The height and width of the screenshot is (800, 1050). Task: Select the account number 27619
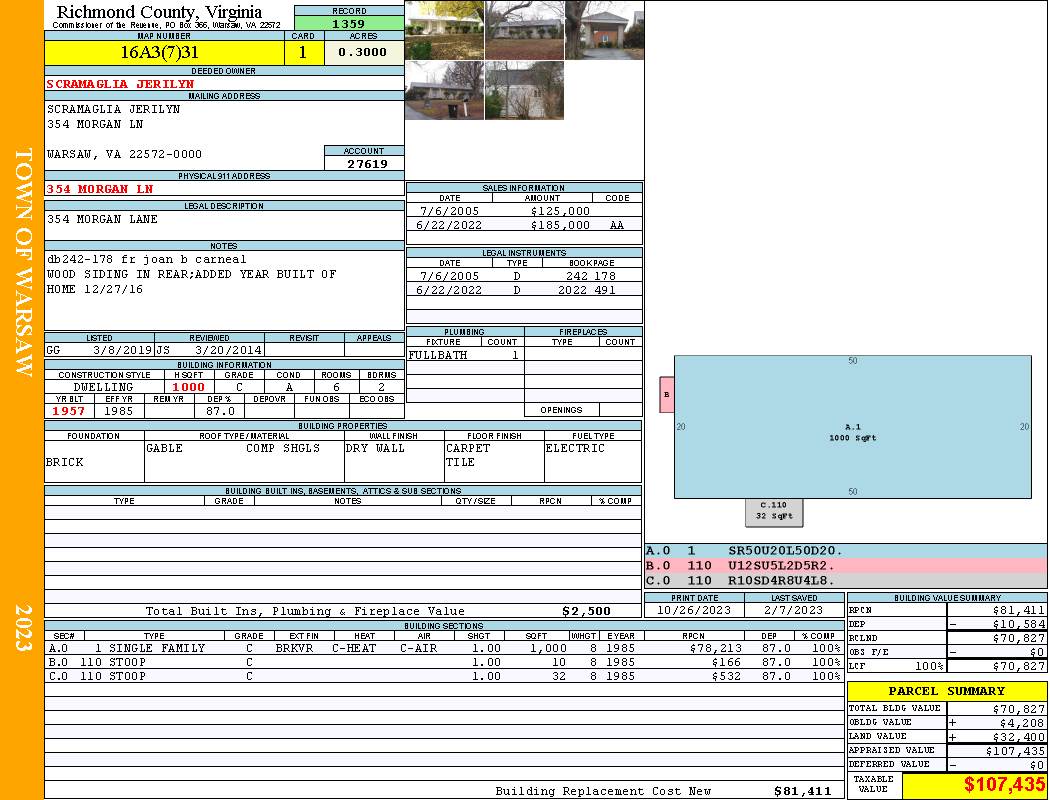[364, 163]
